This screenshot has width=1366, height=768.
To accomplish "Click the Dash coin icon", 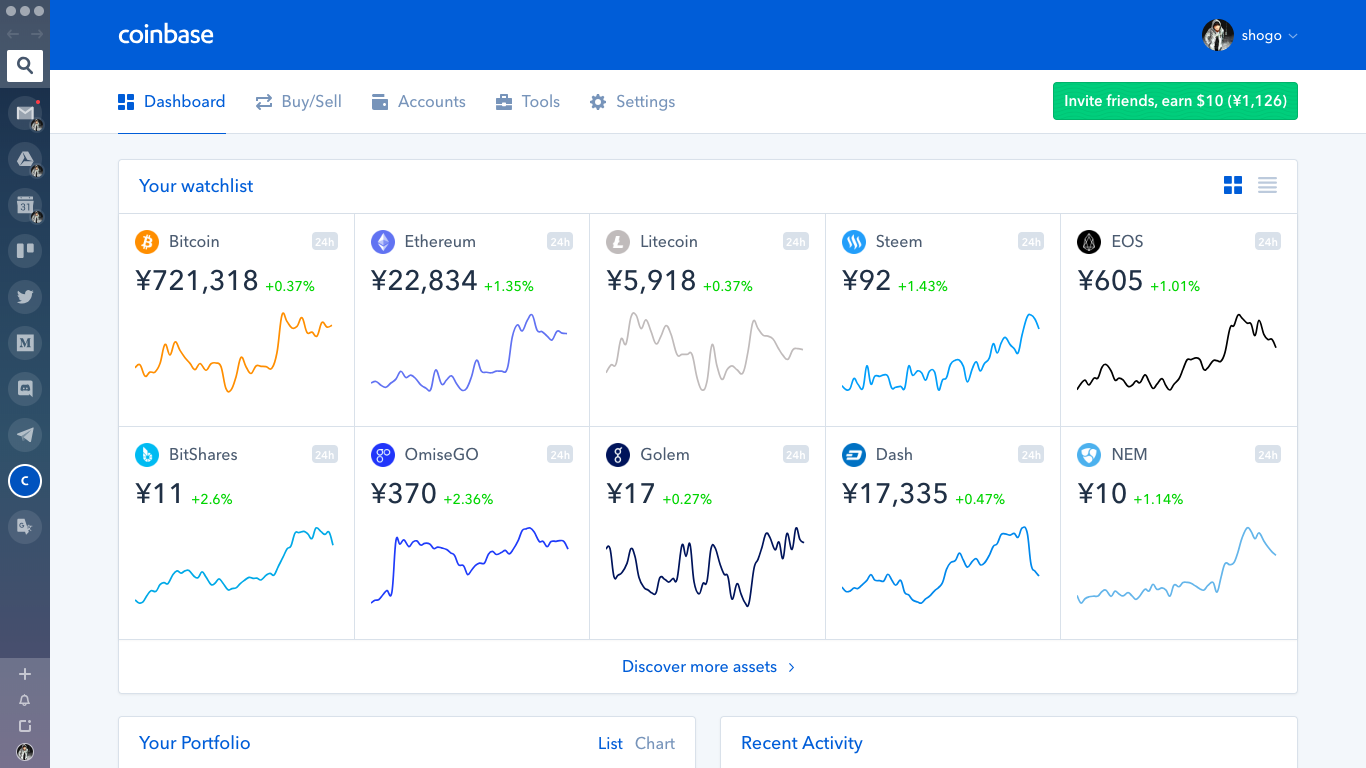I will (854, 455).
